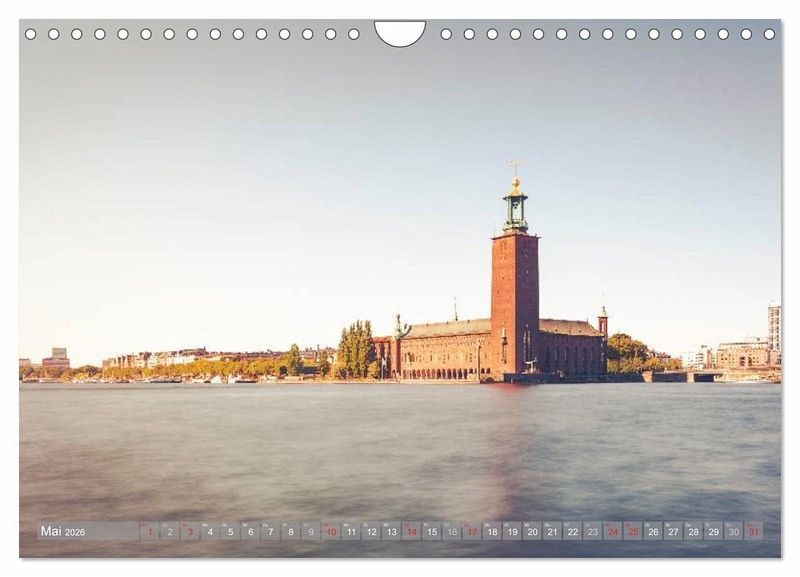Select day 1 on the calendar strip
This screenshot has height=577, width=800.
click(149, 532)
